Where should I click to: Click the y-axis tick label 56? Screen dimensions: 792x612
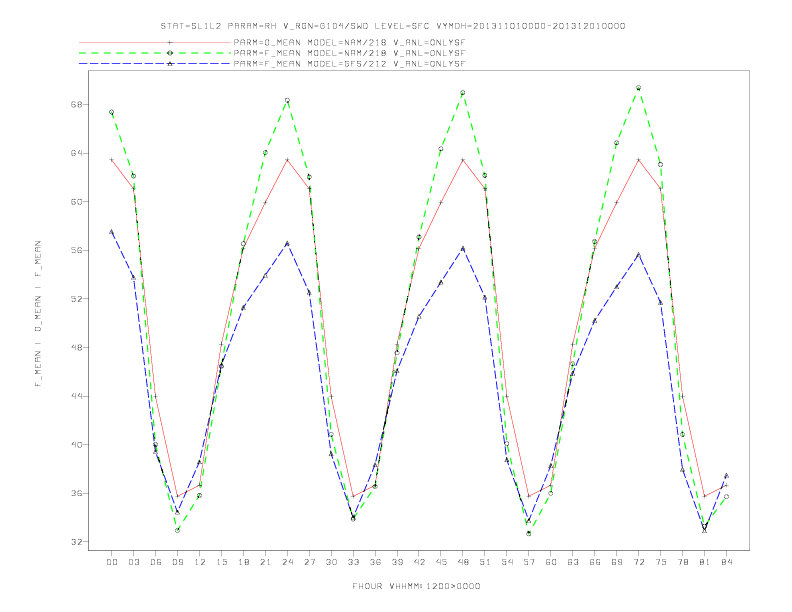click(76, 250)
